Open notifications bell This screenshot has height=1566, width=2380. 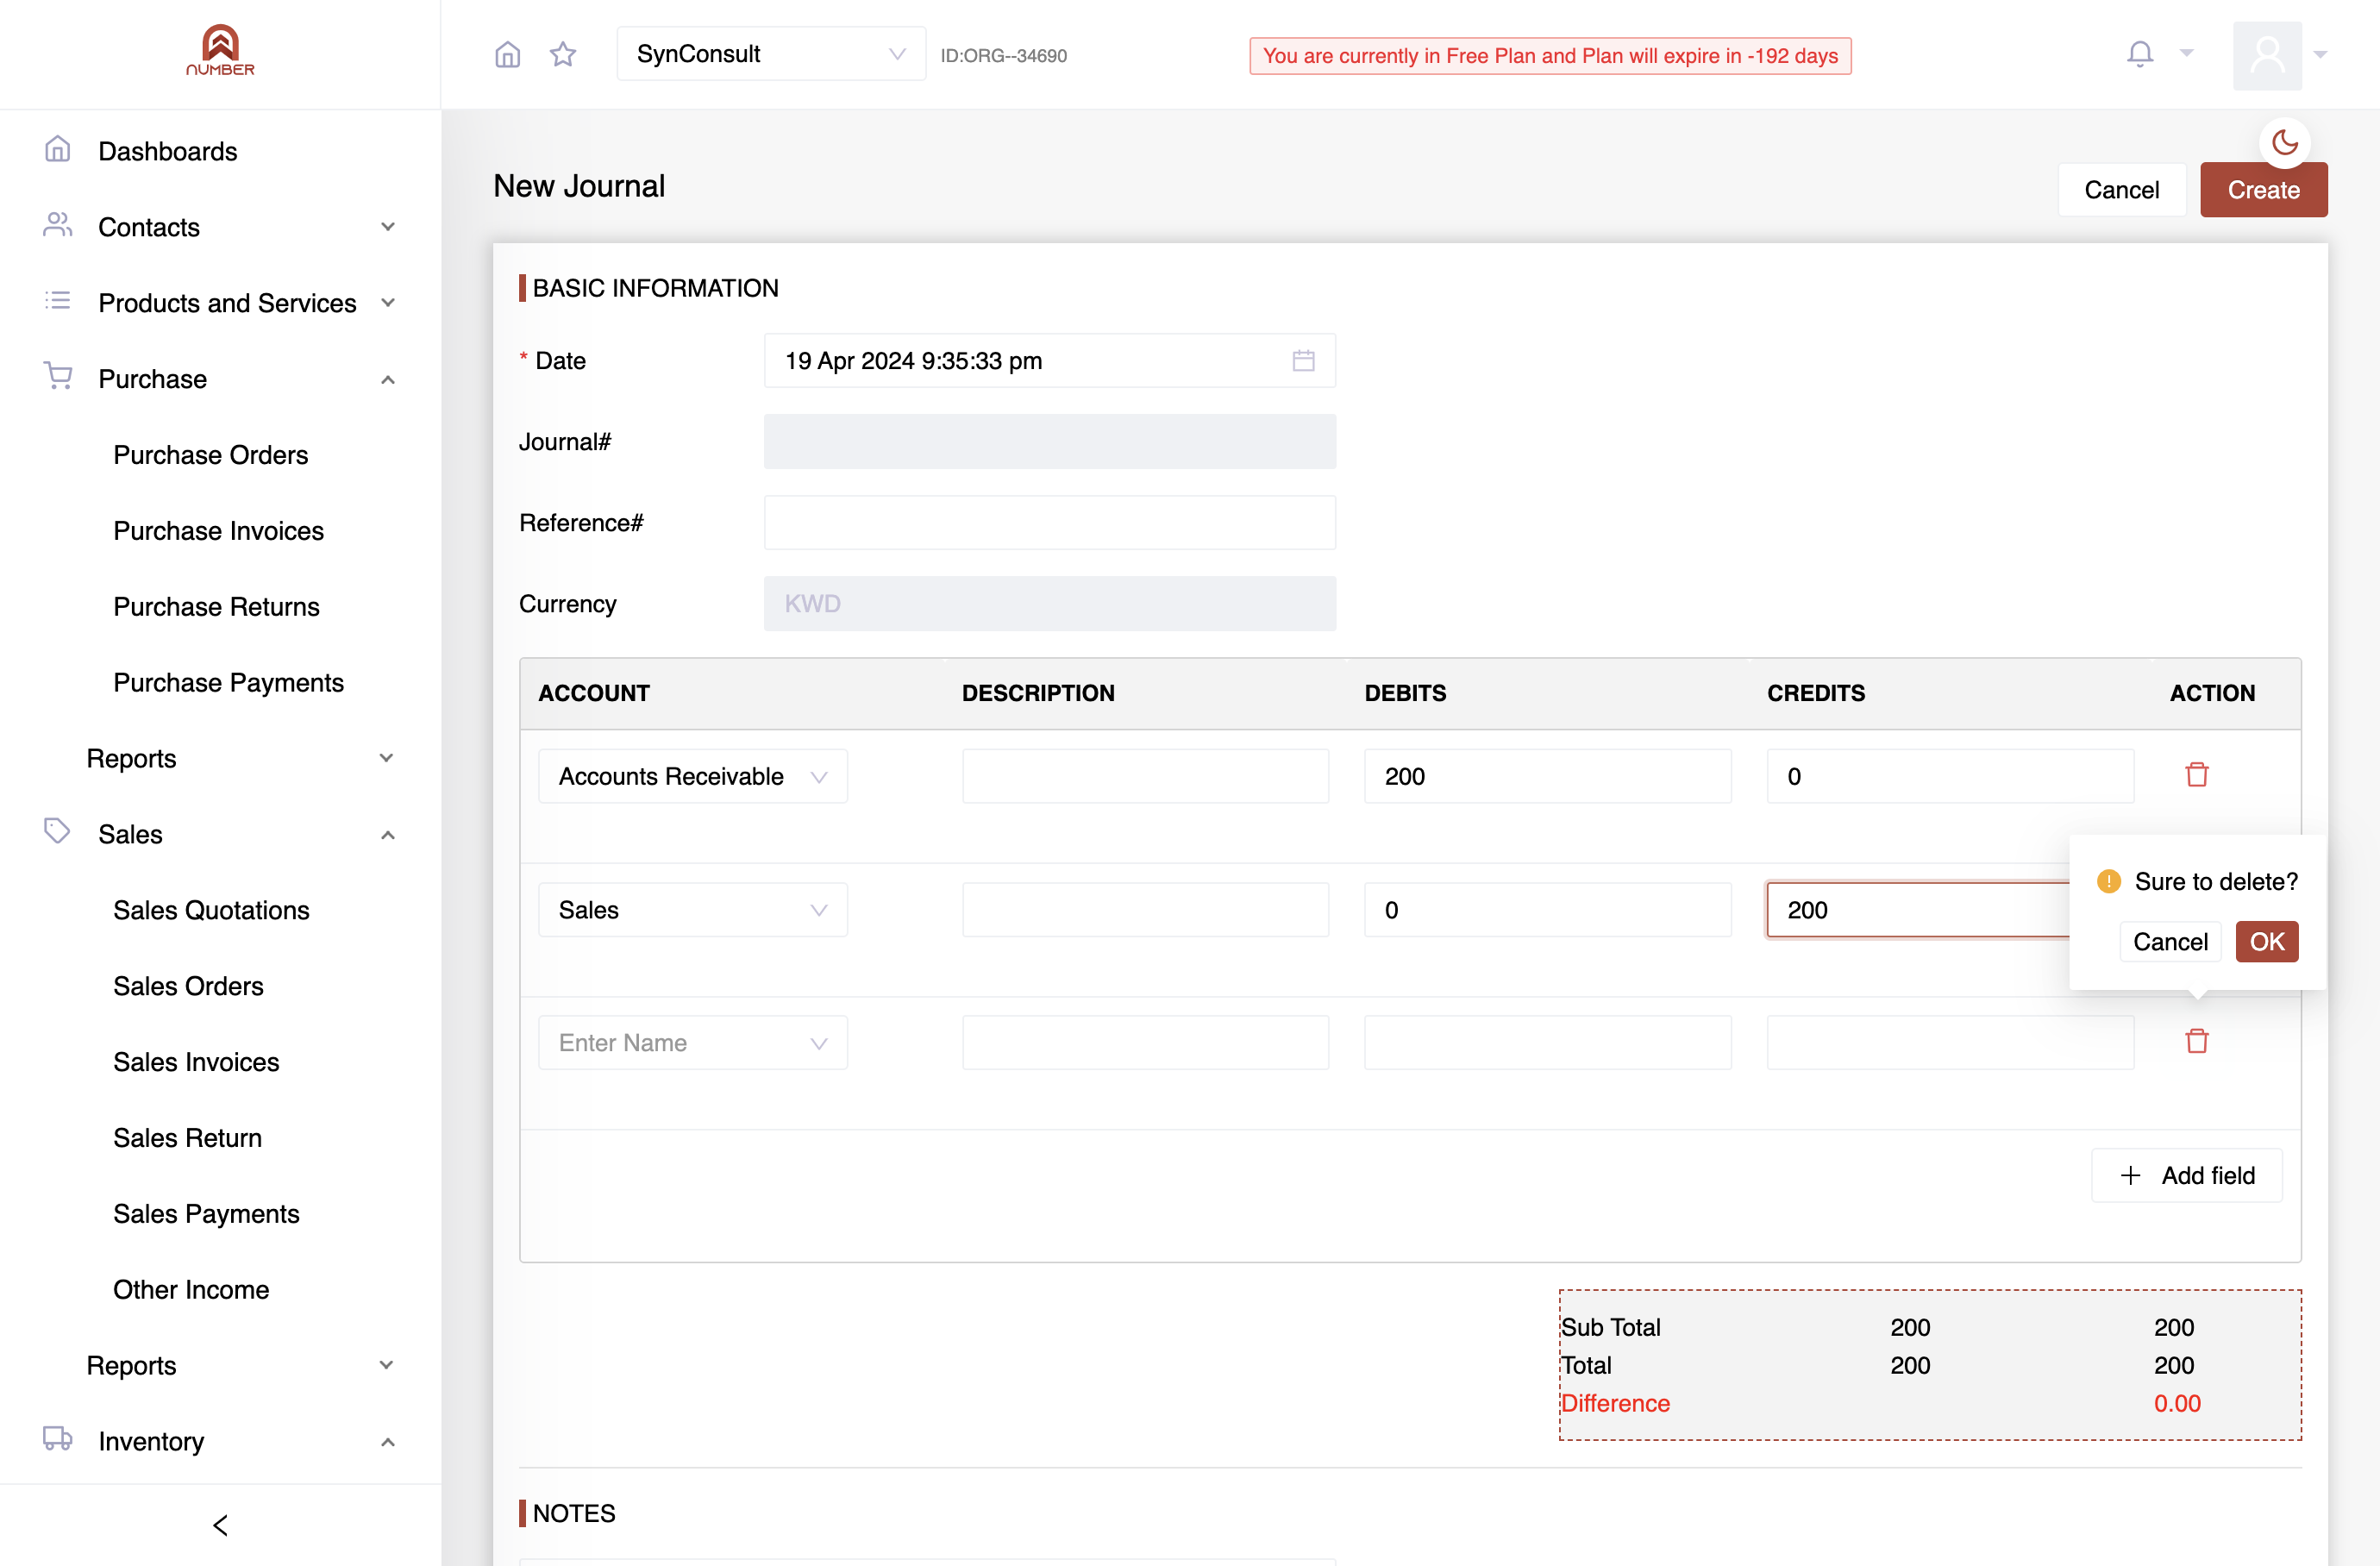[2139, 54]
